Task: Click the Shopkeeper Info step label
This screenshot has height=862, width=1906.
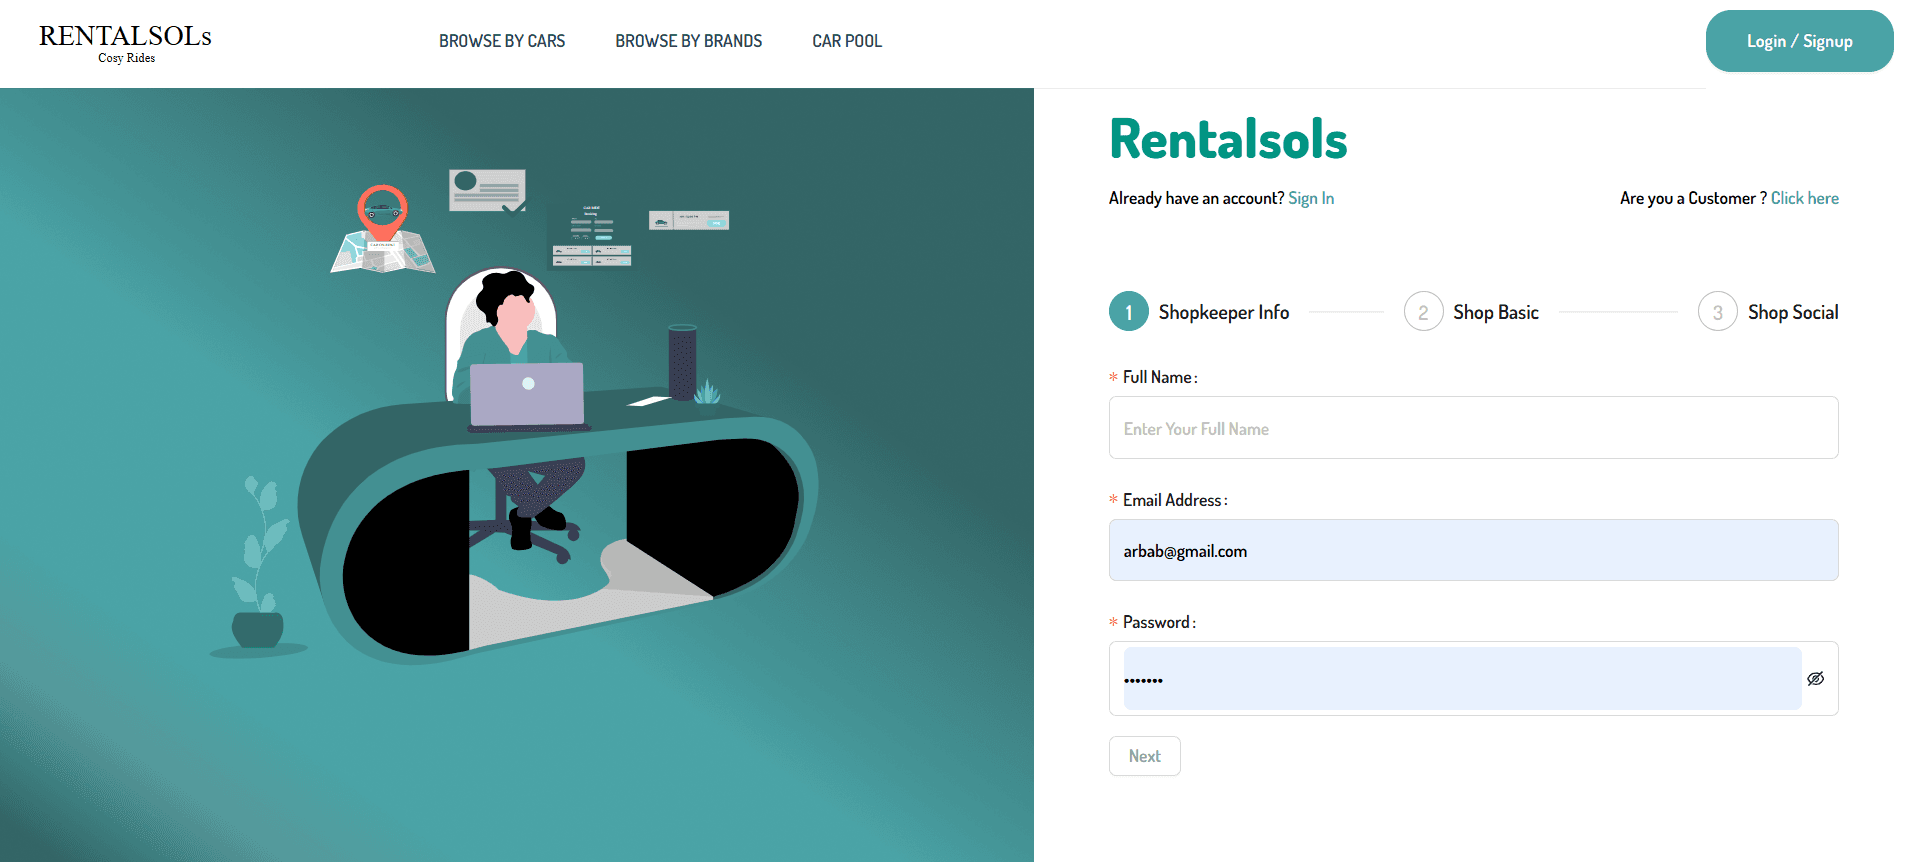Action: 1223,312
